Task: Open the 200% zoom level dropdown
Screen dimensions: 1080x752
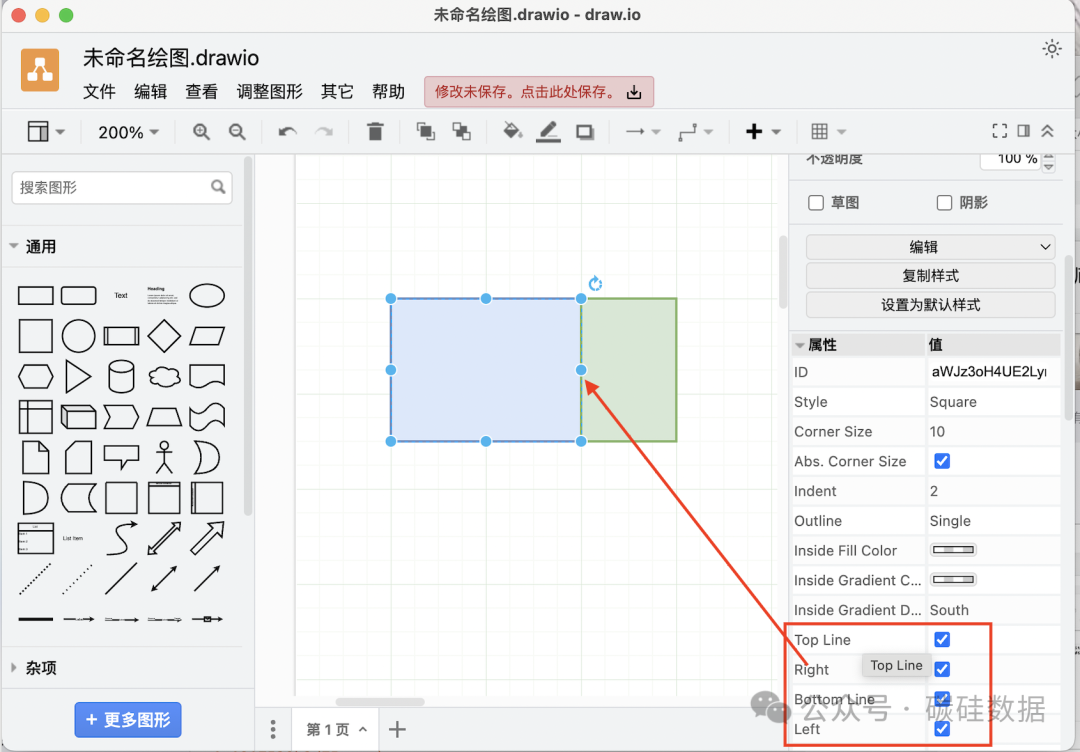Action: 128,132
